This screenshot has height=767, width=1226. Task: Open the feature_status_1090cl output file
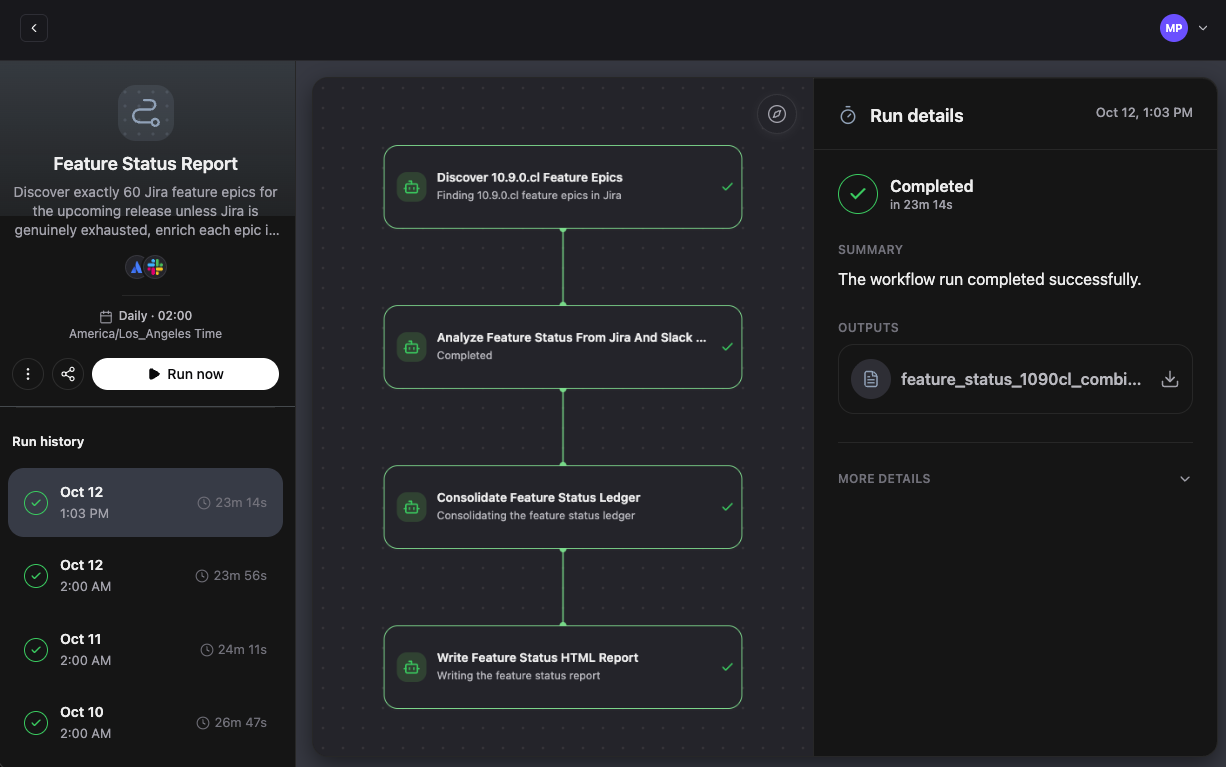click(x=1015, y=379)
